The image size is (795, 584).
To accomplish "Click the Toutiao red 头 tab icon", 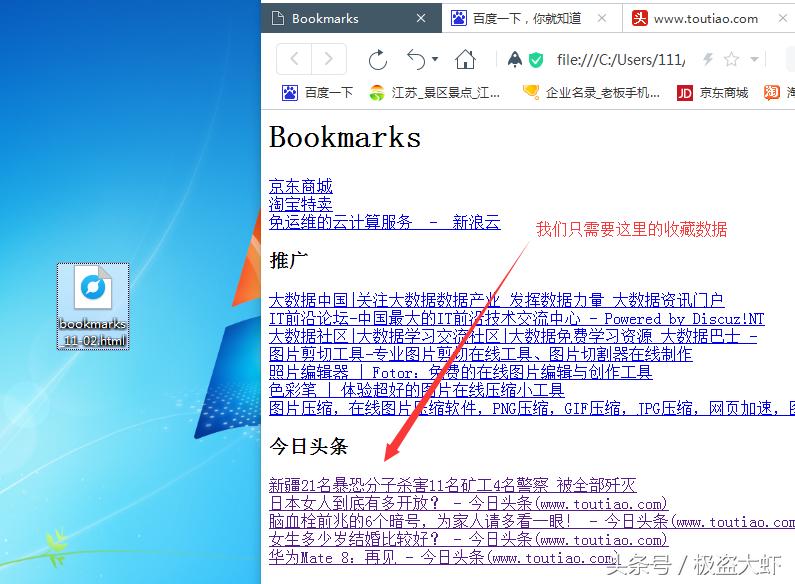I will 639,18.
